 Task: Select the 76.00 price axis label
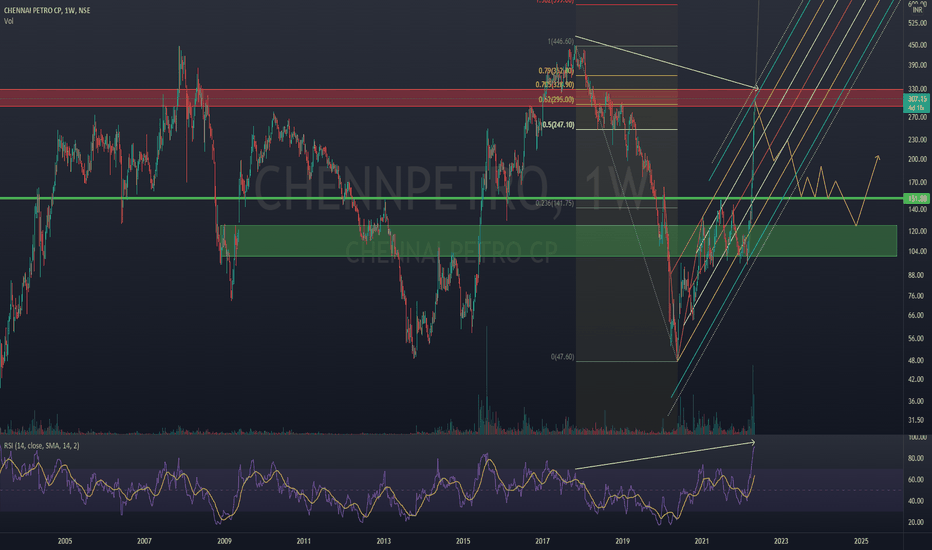917,296
